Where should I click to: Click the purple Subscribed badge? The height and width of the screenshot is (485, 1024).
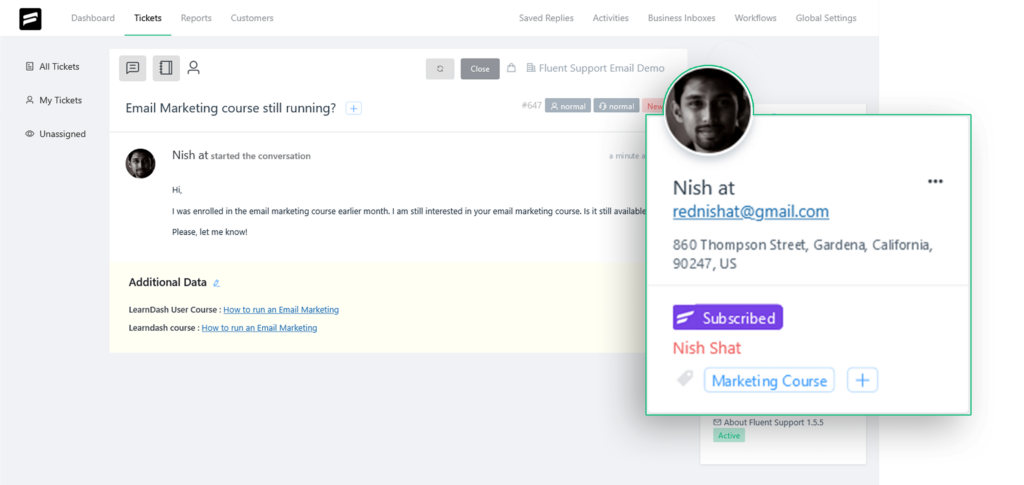click(728, 318)
